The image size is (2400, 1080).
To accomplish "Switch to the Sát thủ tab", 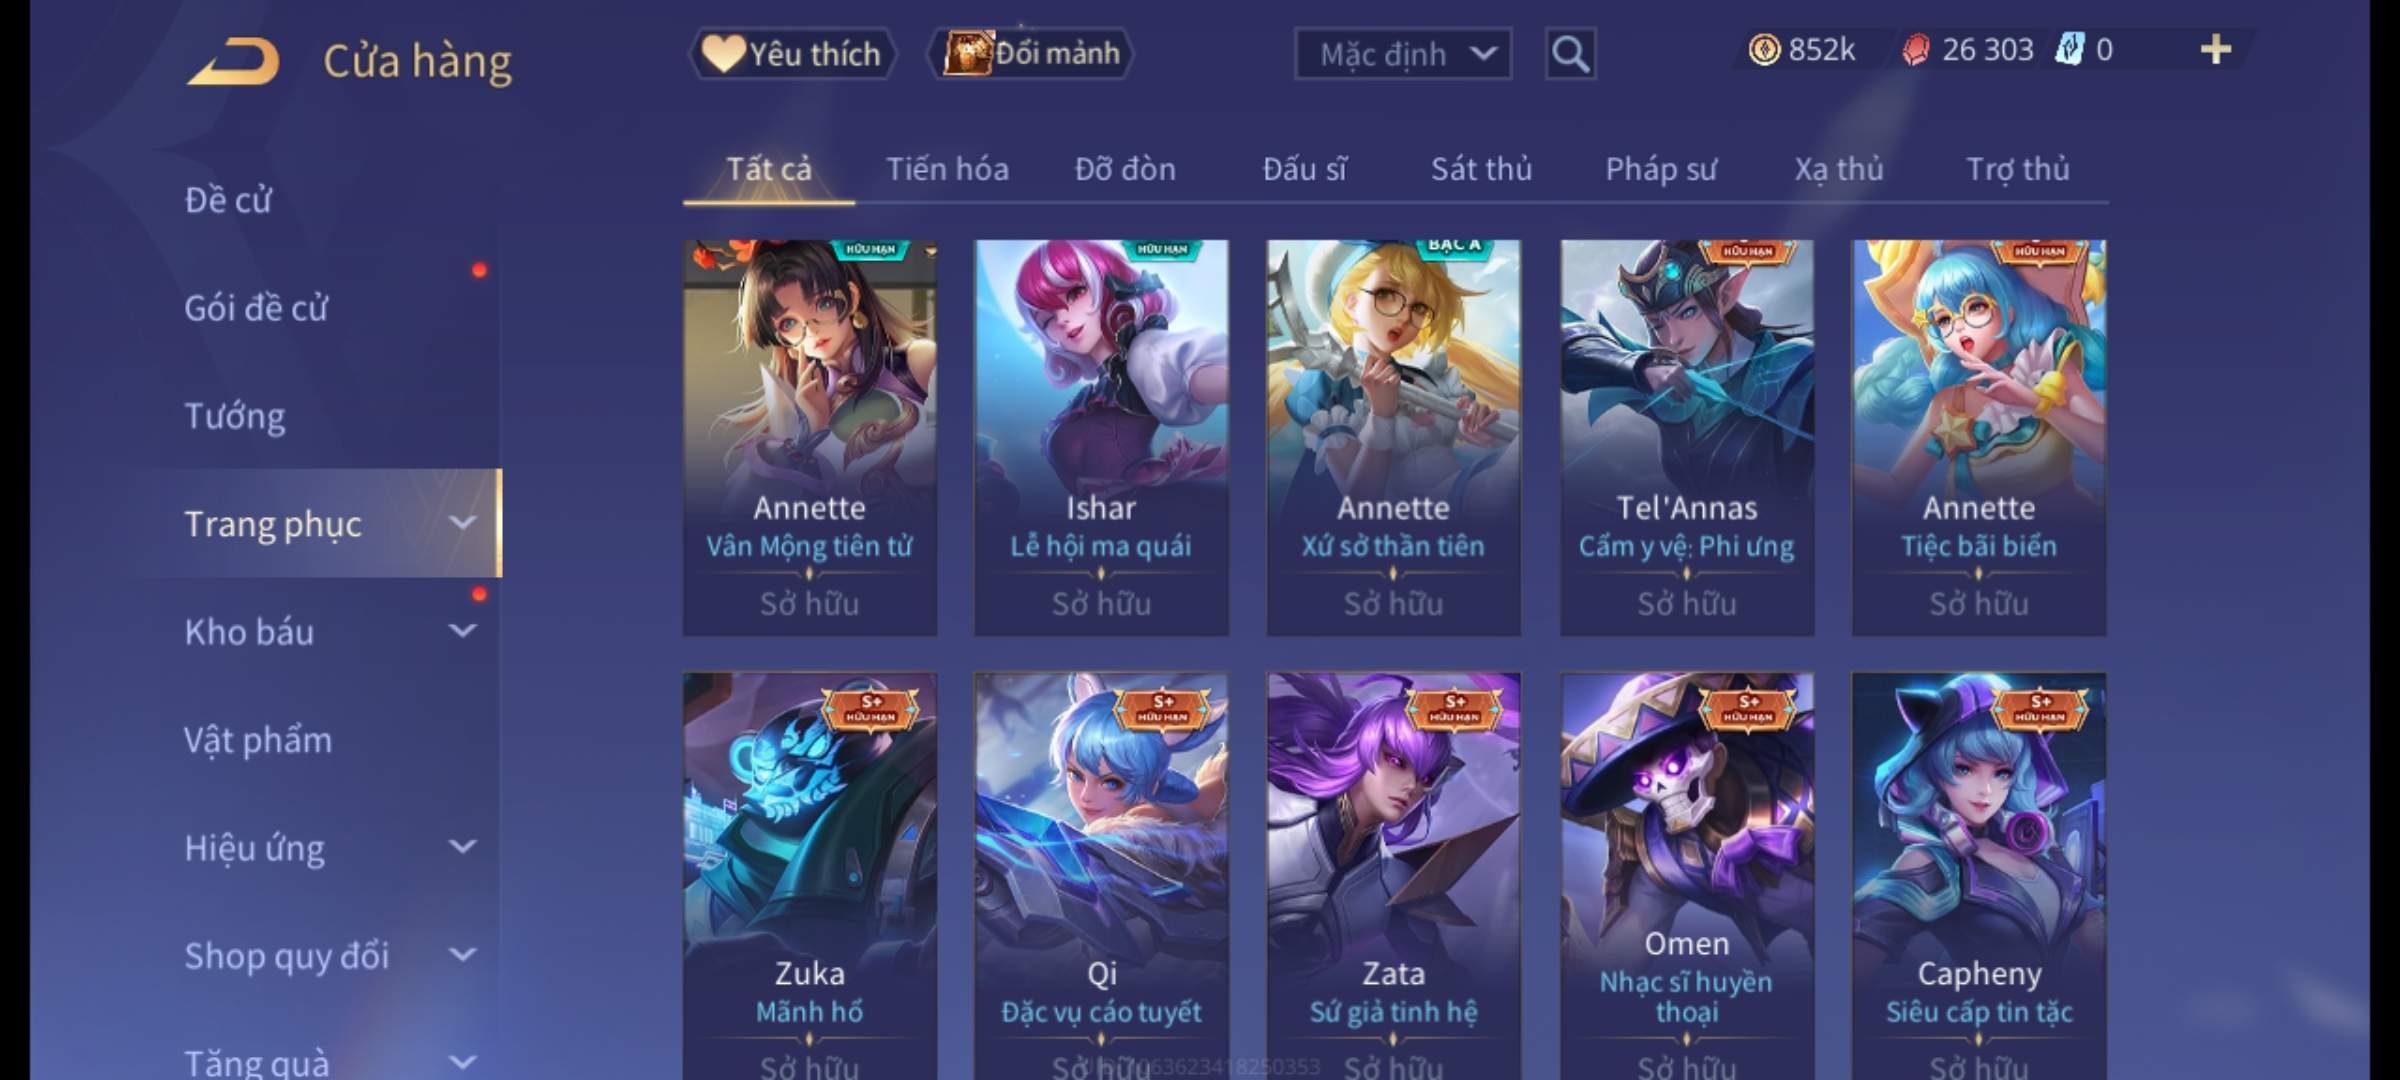I will [x=1481, y=169].
